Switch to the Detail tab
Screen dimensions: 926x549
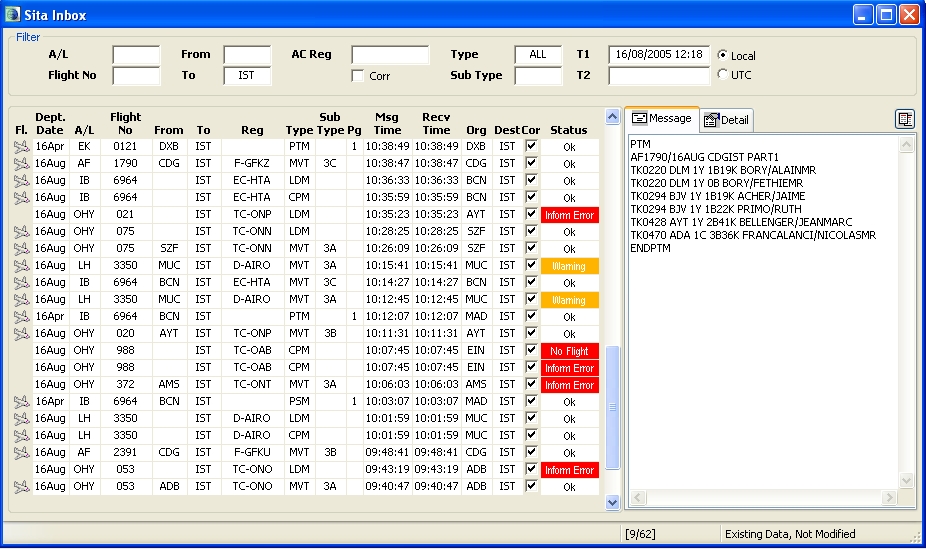pyautogui.click(x=726, y=120)
